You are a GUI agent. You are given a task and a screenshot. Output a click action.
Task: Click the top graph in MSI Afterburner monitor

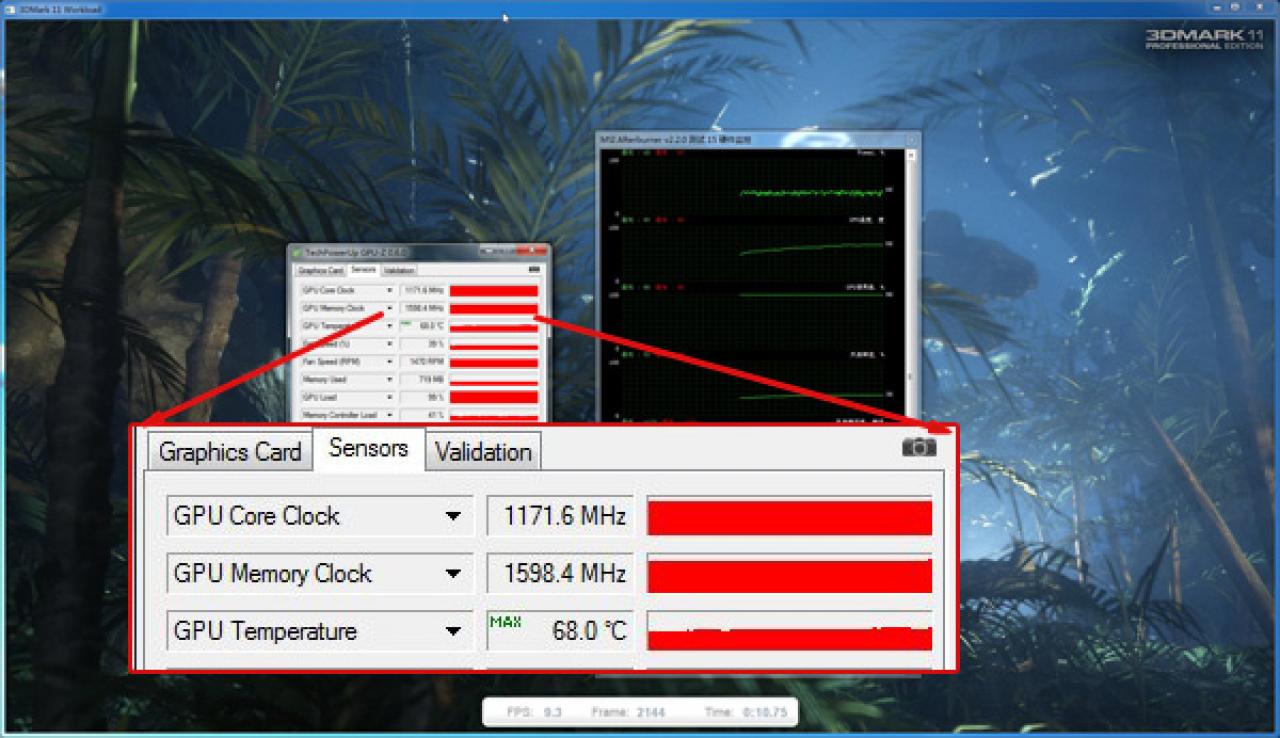point(753,186)
